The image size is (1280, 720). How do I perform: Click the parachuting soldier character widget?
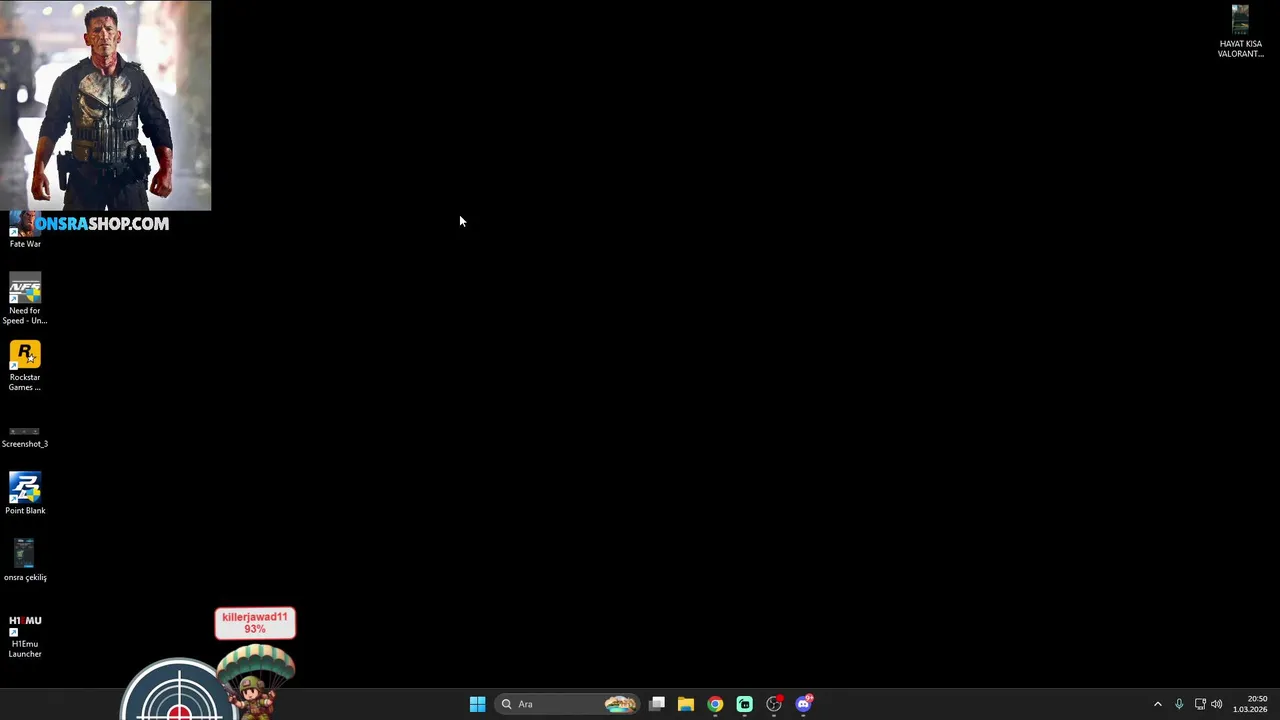pyautogui.click(x=256, y=682)
